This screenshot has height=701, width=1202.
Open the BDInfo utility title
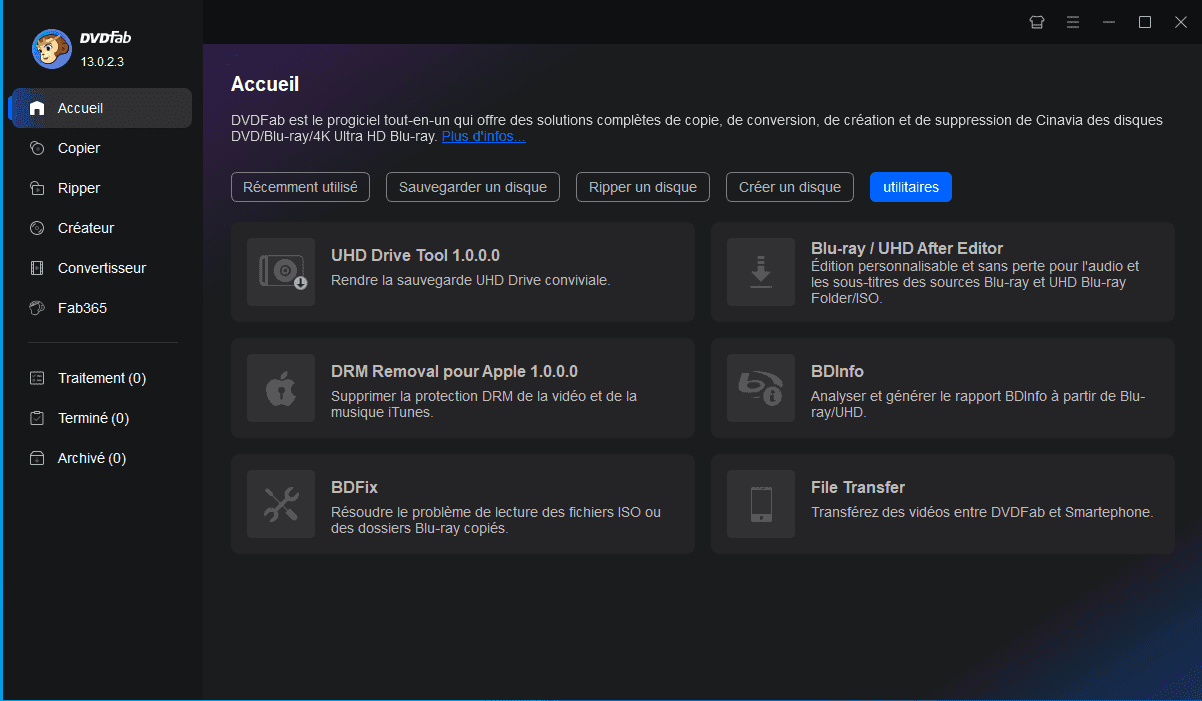coord(837,371)
